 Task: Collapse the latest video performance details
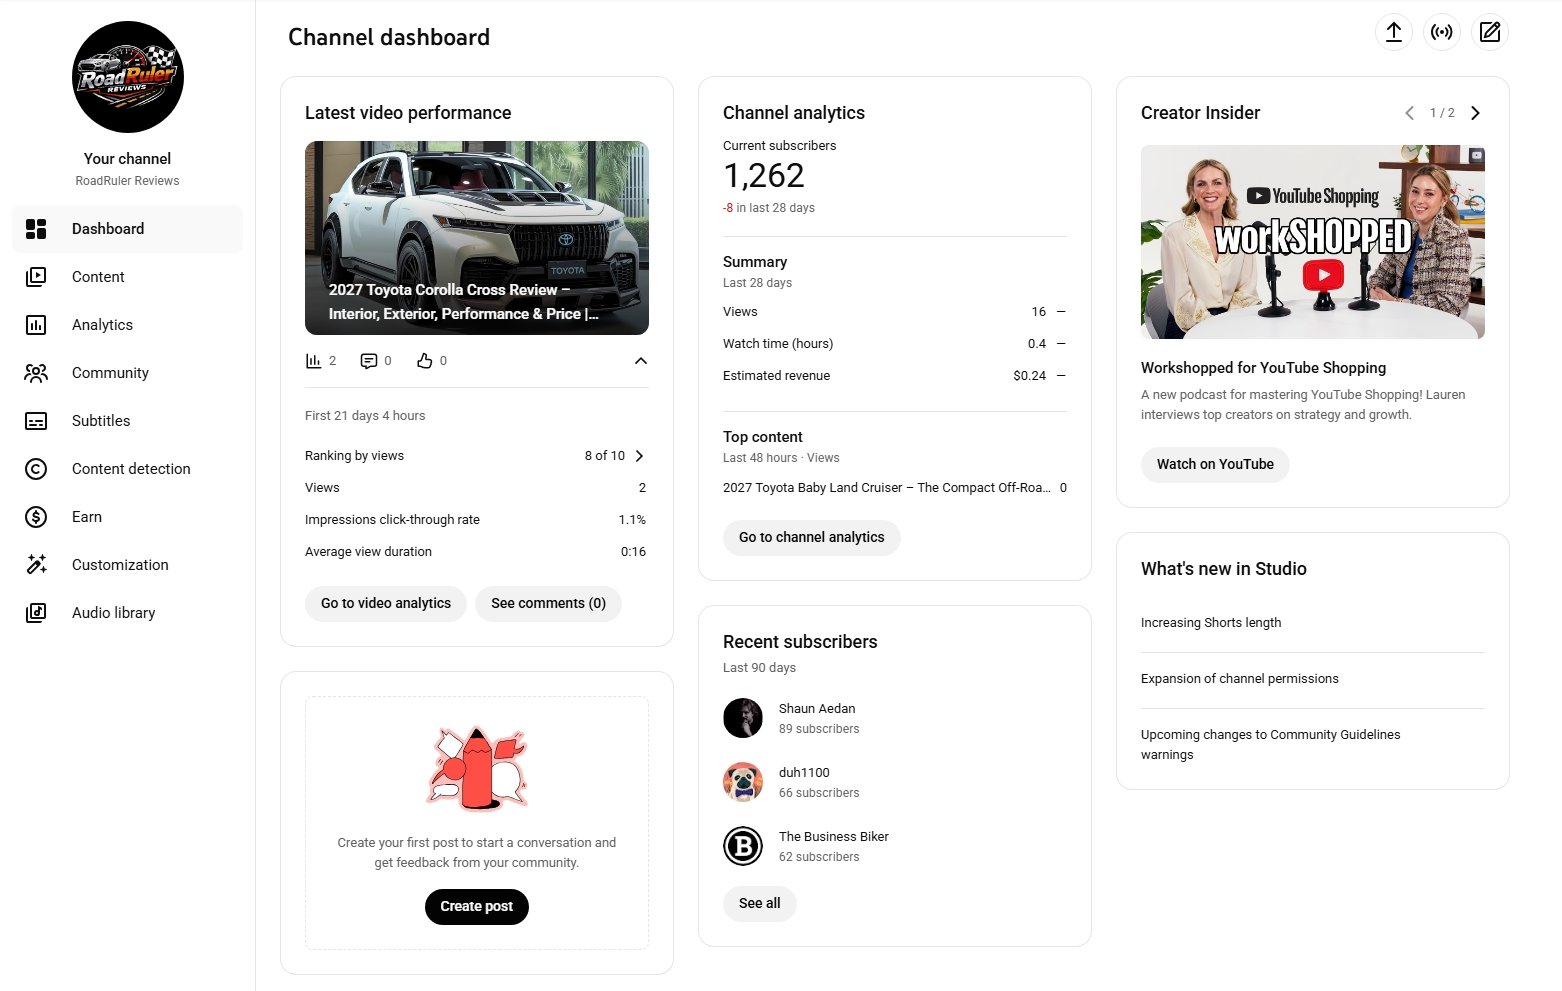[x=641, y=361]
